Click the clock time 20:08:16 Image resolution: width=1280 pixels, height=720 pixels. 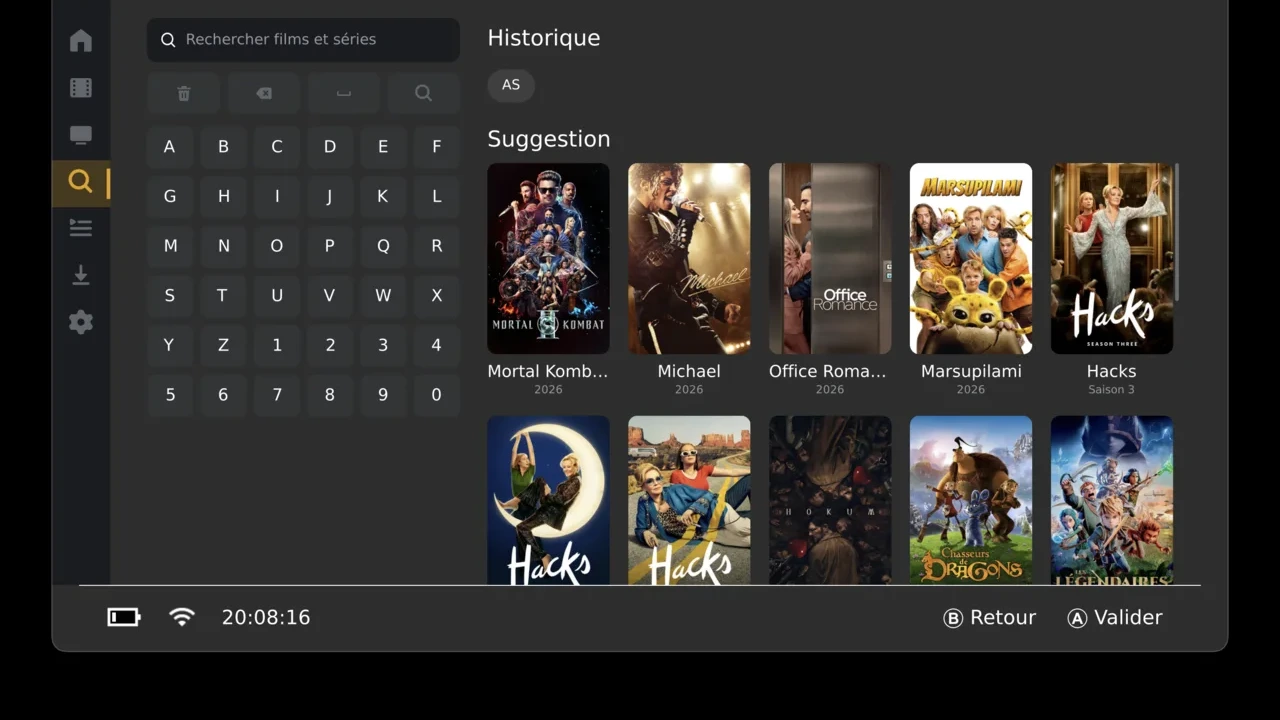(x=266, y=617)
